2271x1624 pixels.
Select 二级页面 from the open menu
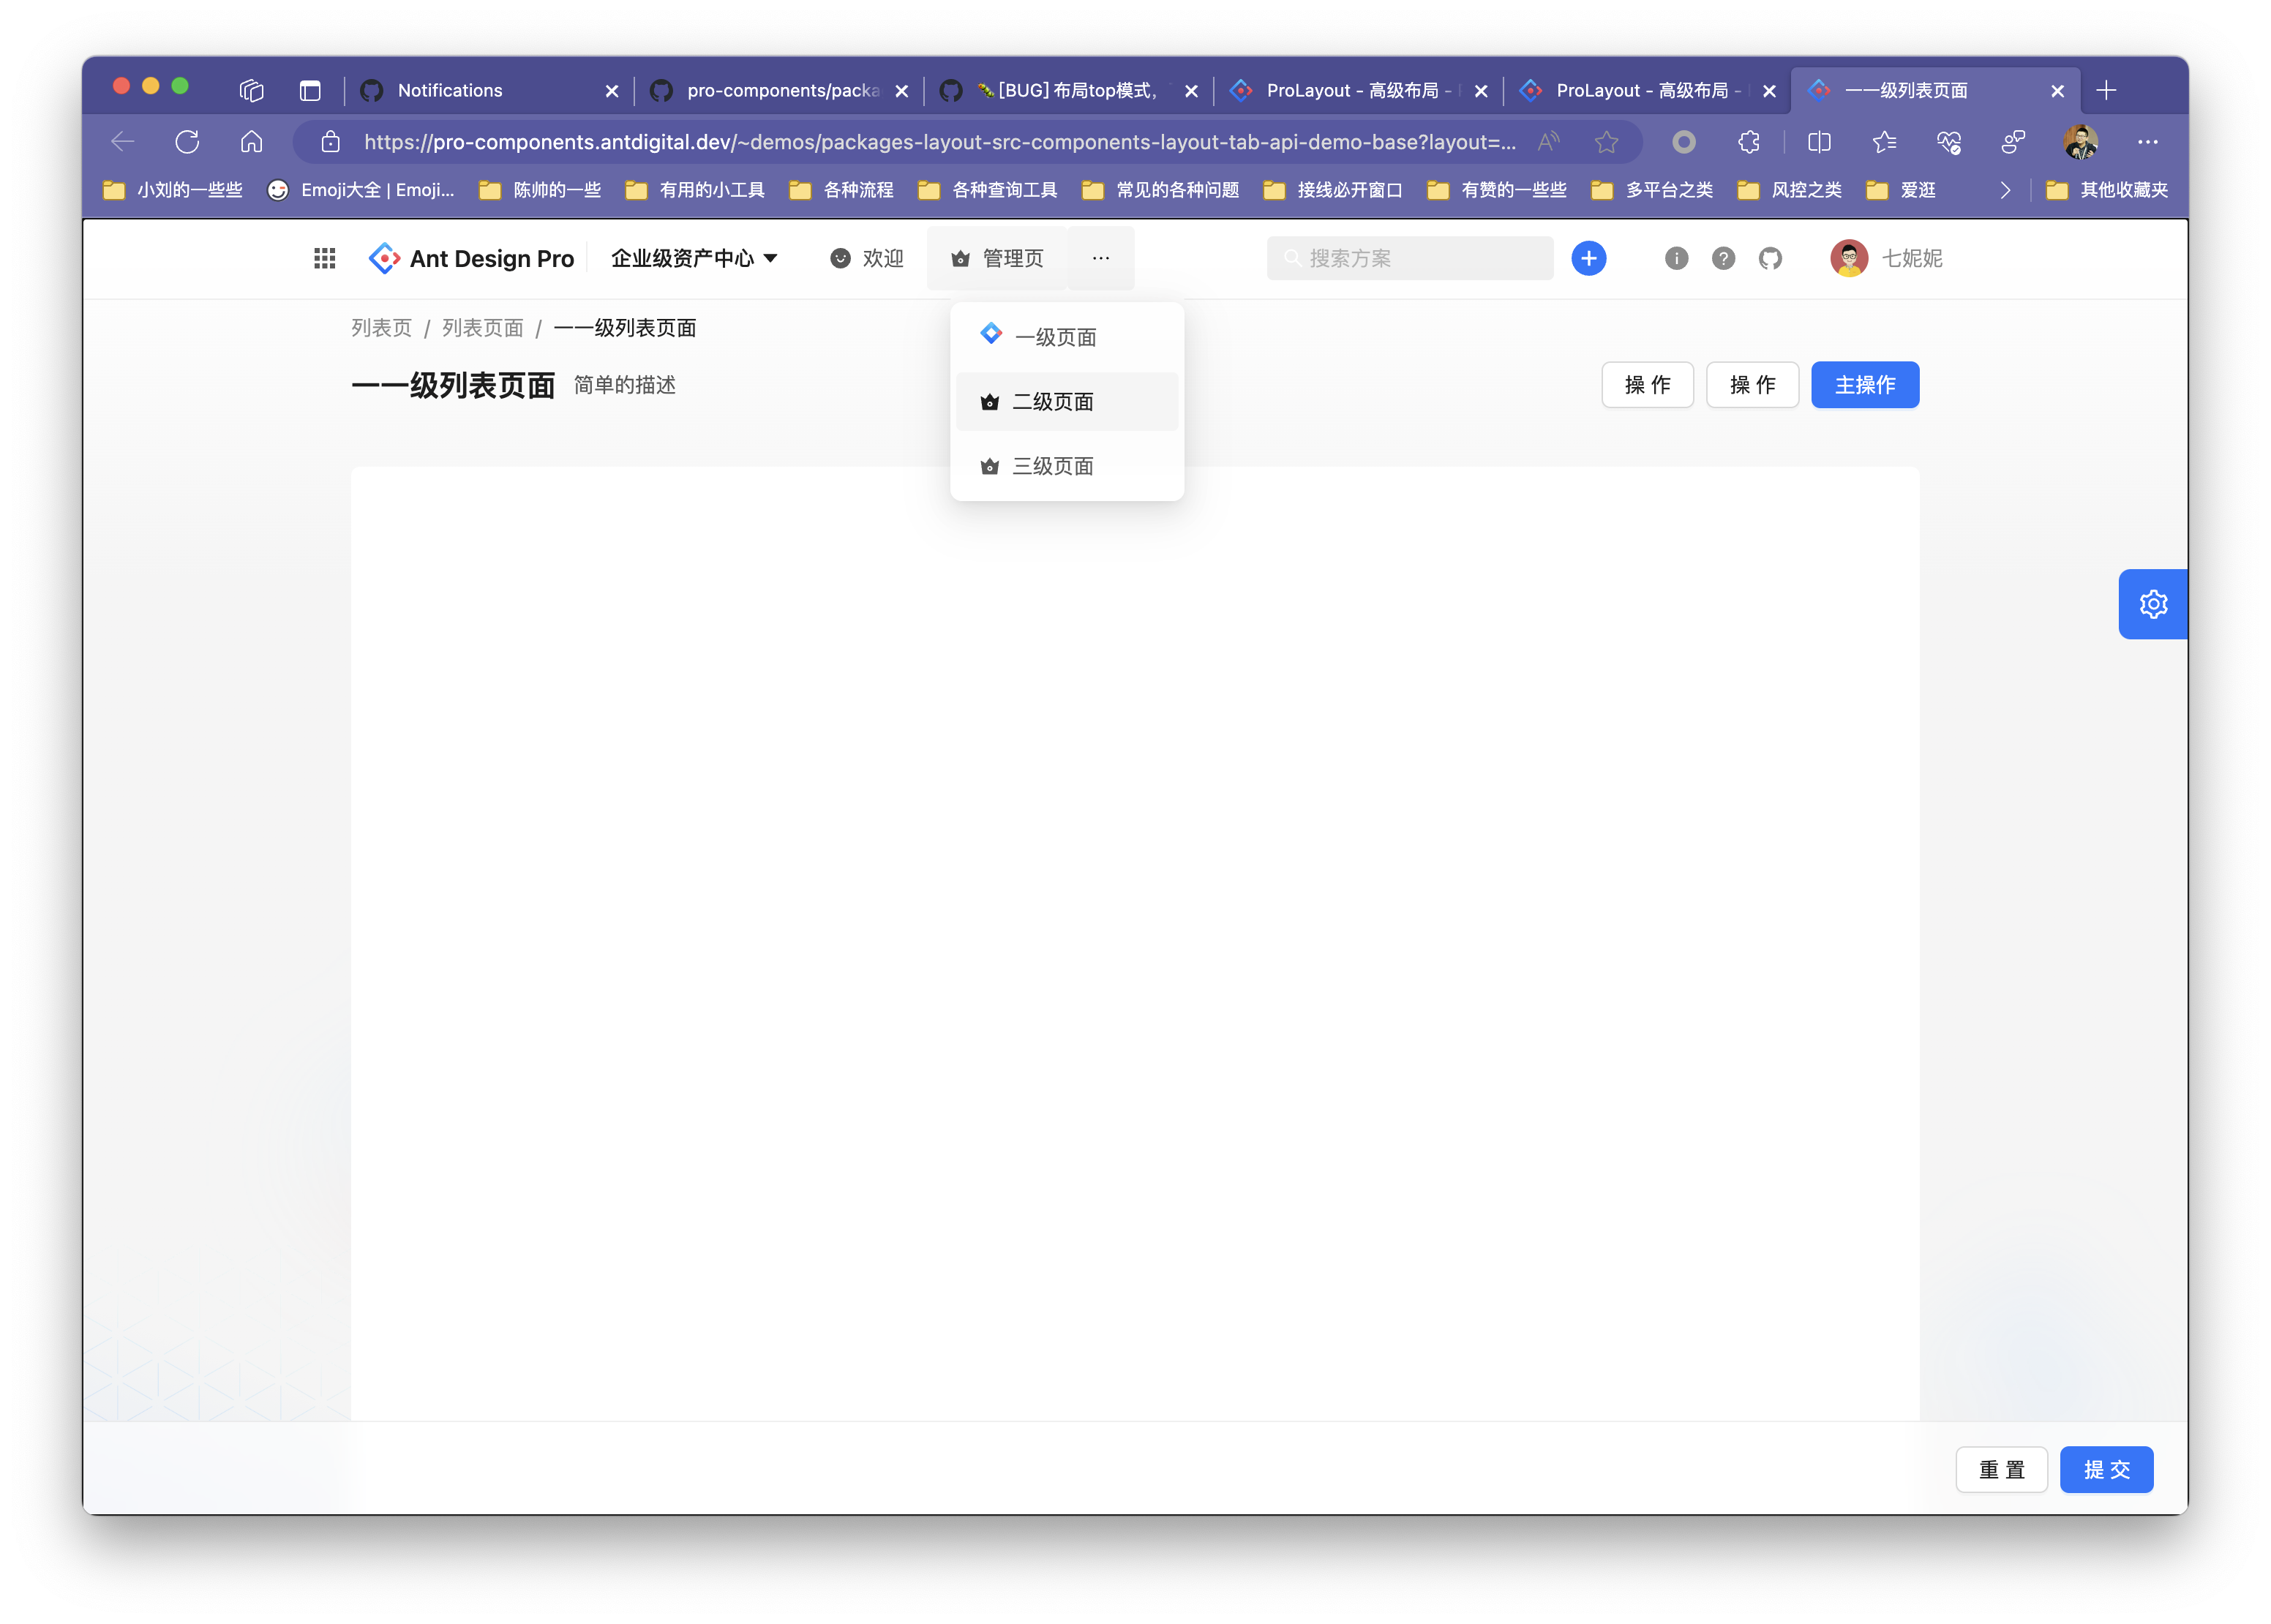coord(1052,401)
